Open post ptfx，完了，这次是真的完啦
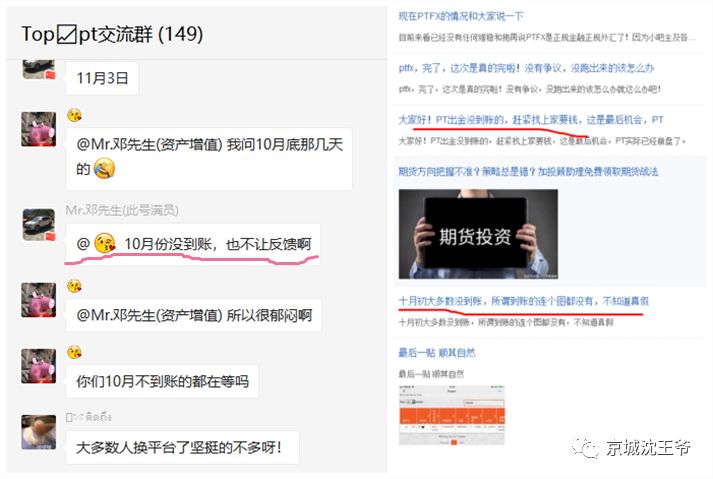The image size is (713, 479). point(526,68)
